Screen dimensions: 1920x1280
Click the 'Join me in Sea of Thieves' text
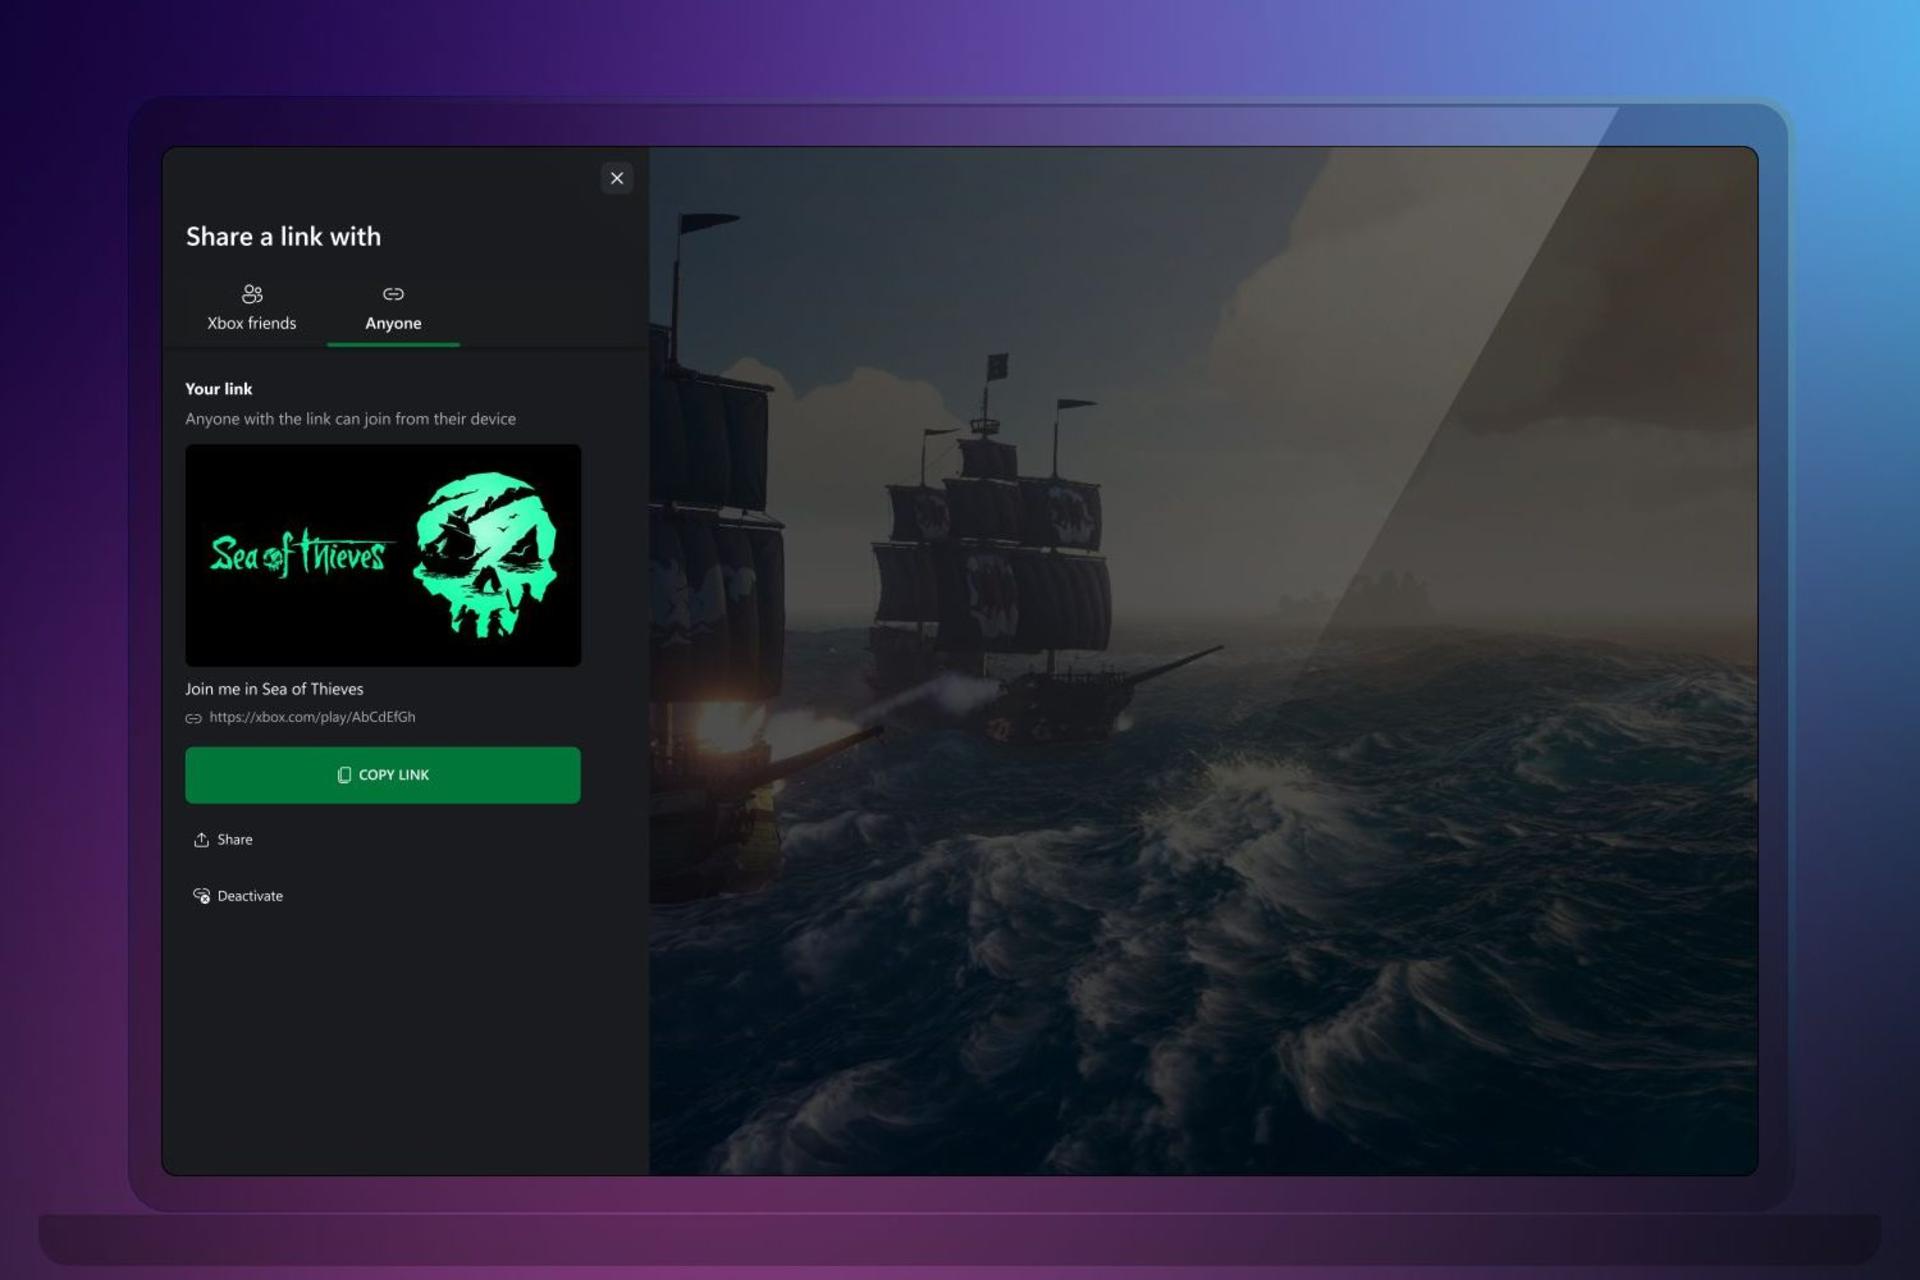click(274, 689)
